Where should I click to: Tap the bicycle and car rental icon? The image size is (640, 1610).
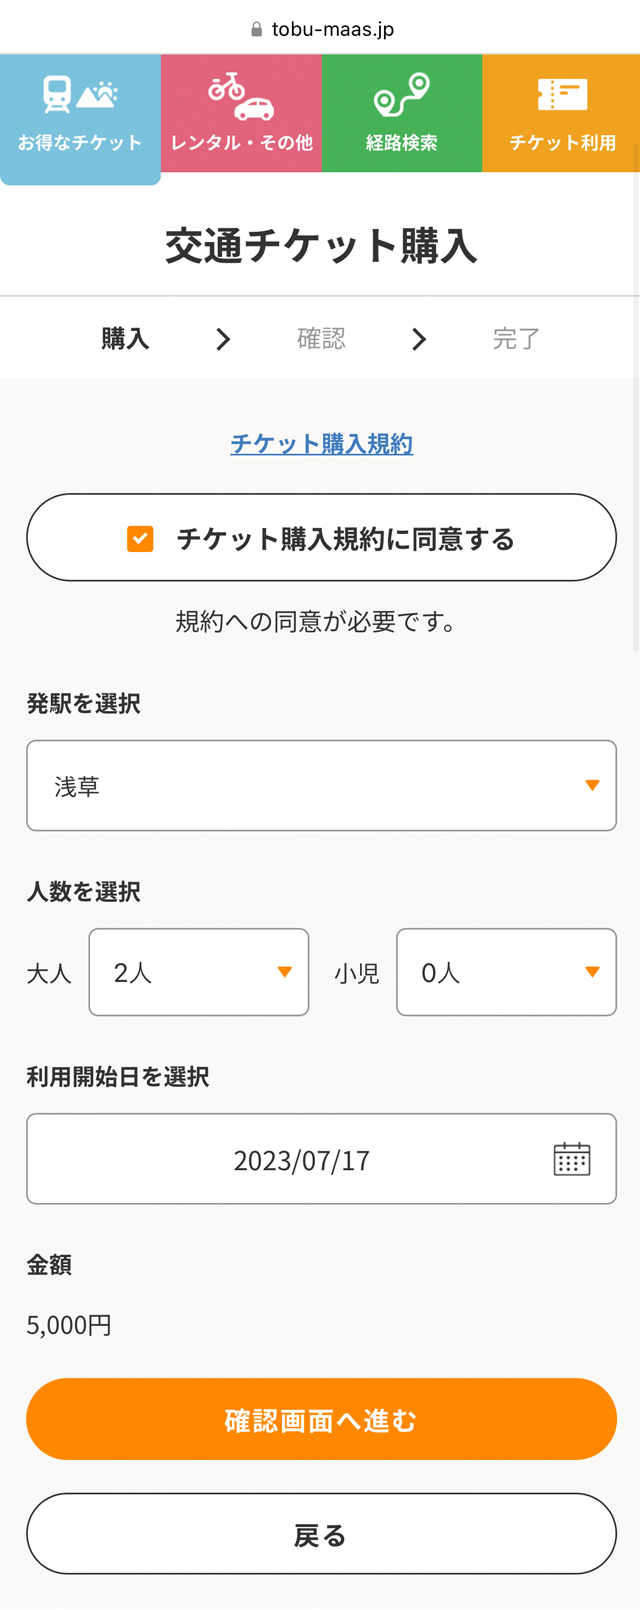point(241,96)
